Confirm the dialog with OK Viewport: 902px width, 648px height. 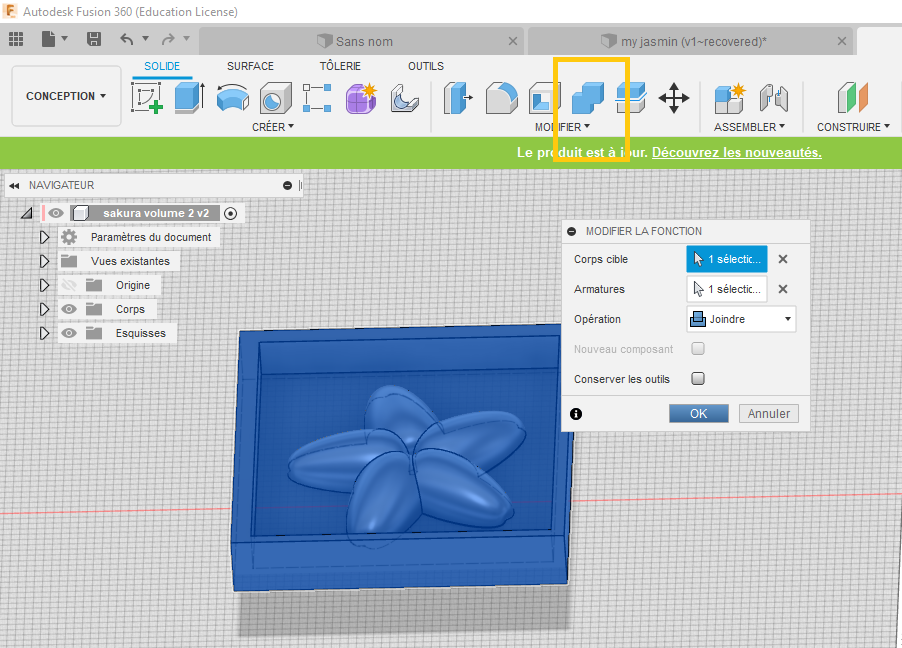[698, 413]
